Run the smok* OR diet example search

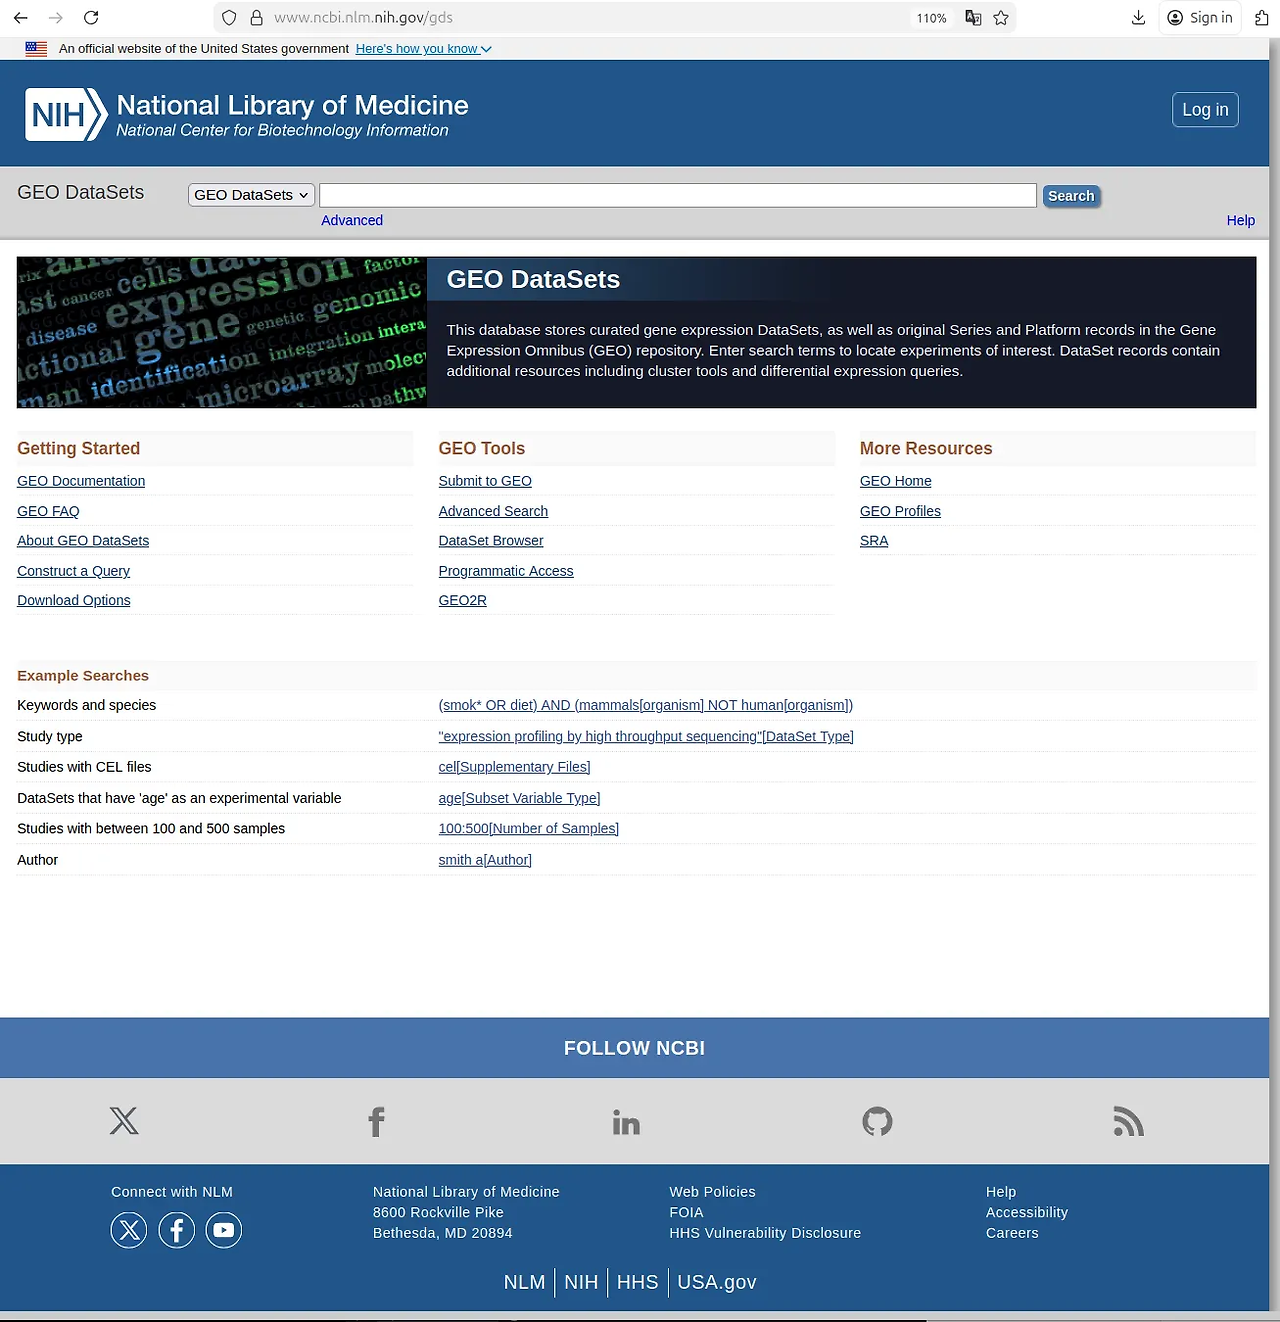[x=646, y=705]
